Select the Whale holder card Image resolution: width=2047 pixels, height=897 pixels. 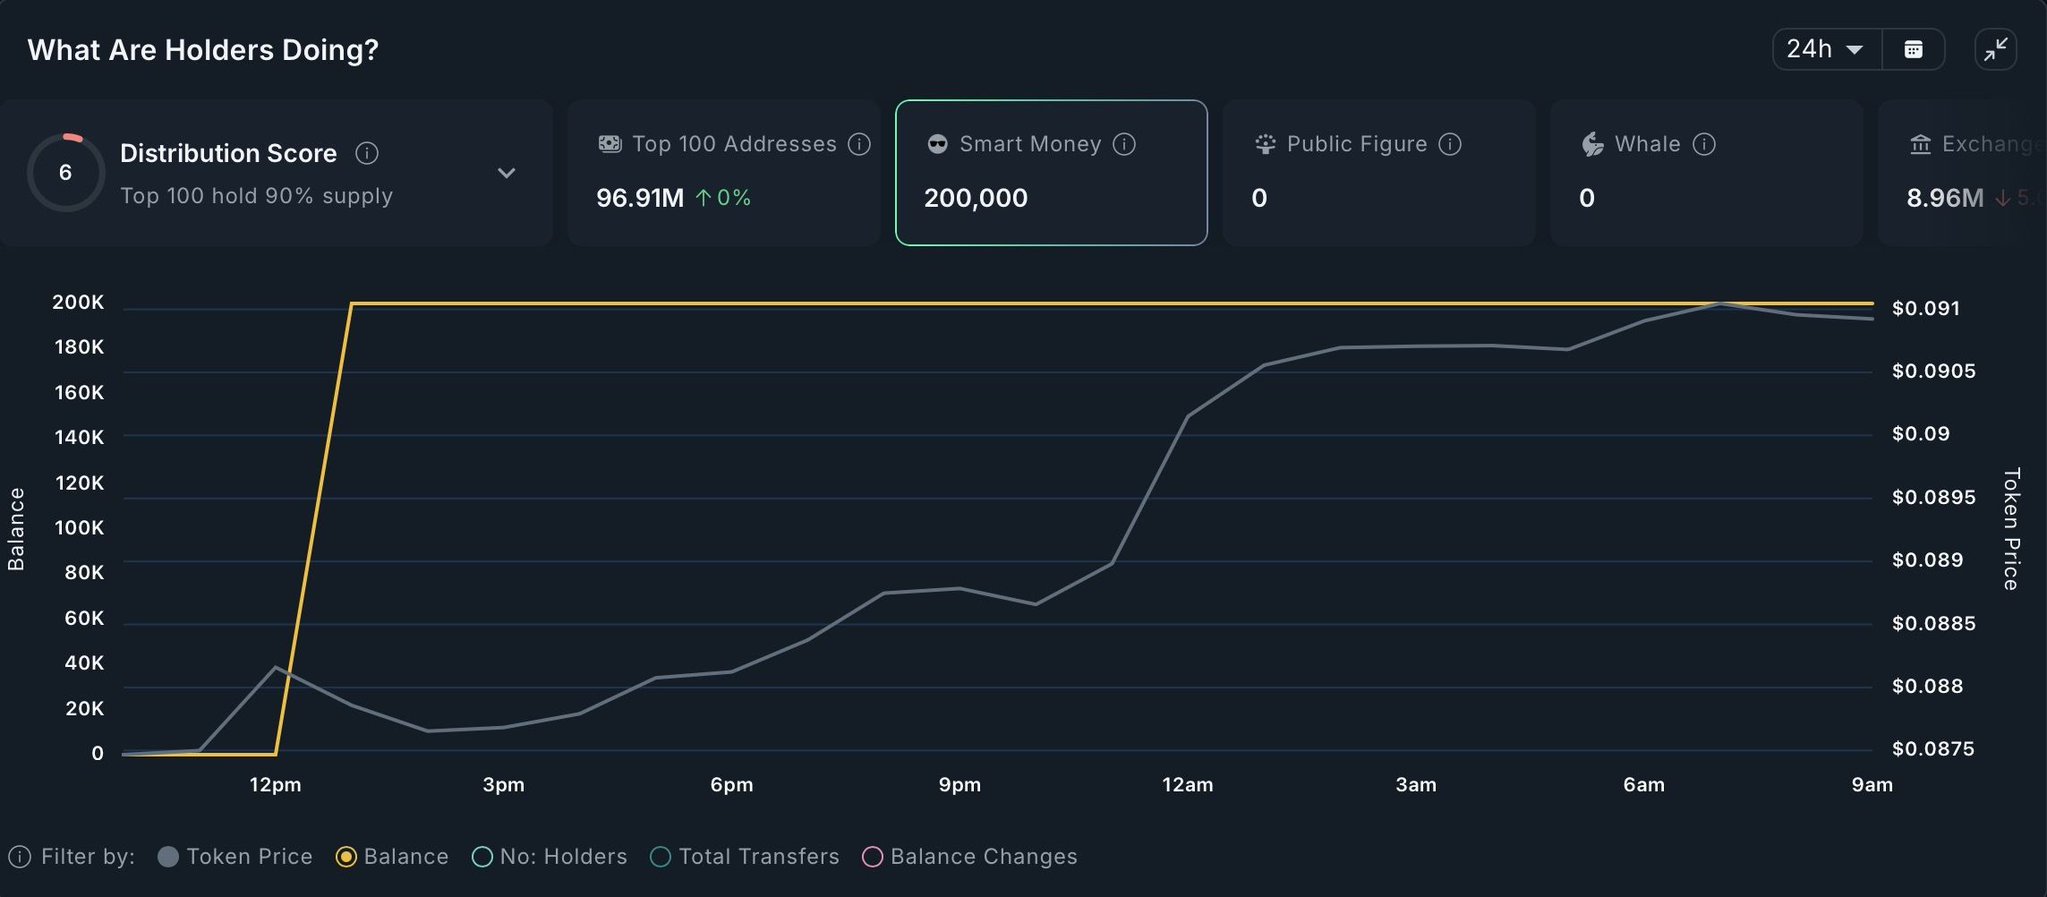pyautogui.click(x=1705, y=173)
